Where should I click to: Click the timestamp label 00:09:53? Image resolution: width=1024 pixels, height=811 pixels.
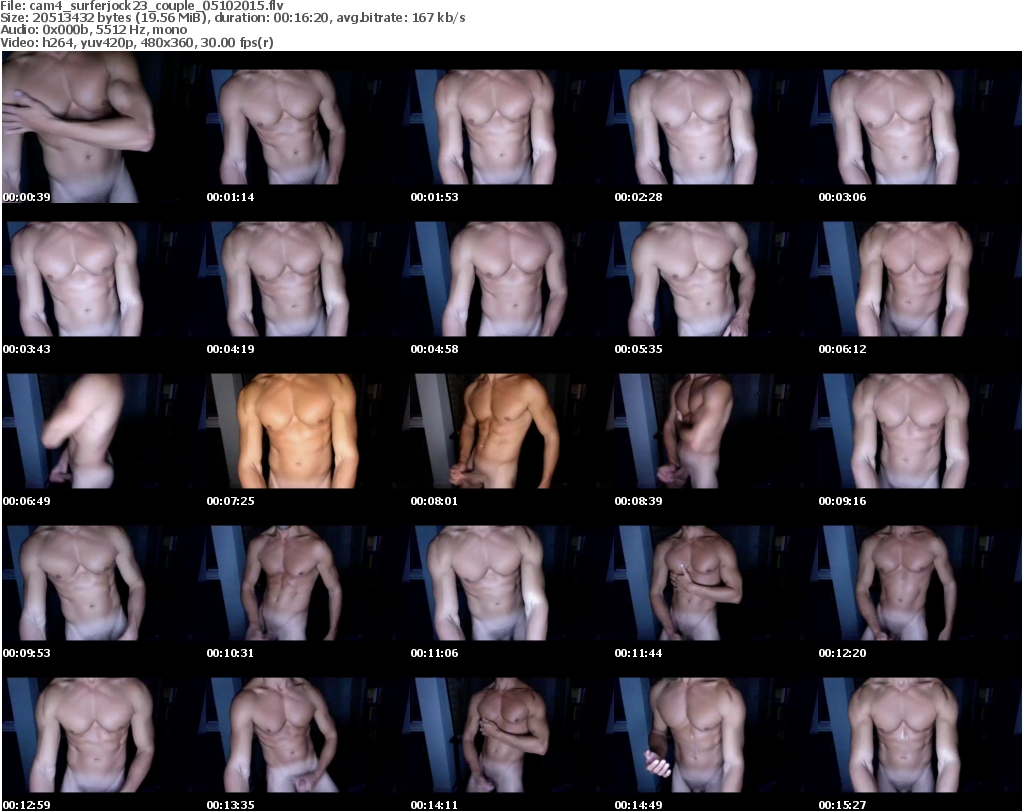pos(27,653)
